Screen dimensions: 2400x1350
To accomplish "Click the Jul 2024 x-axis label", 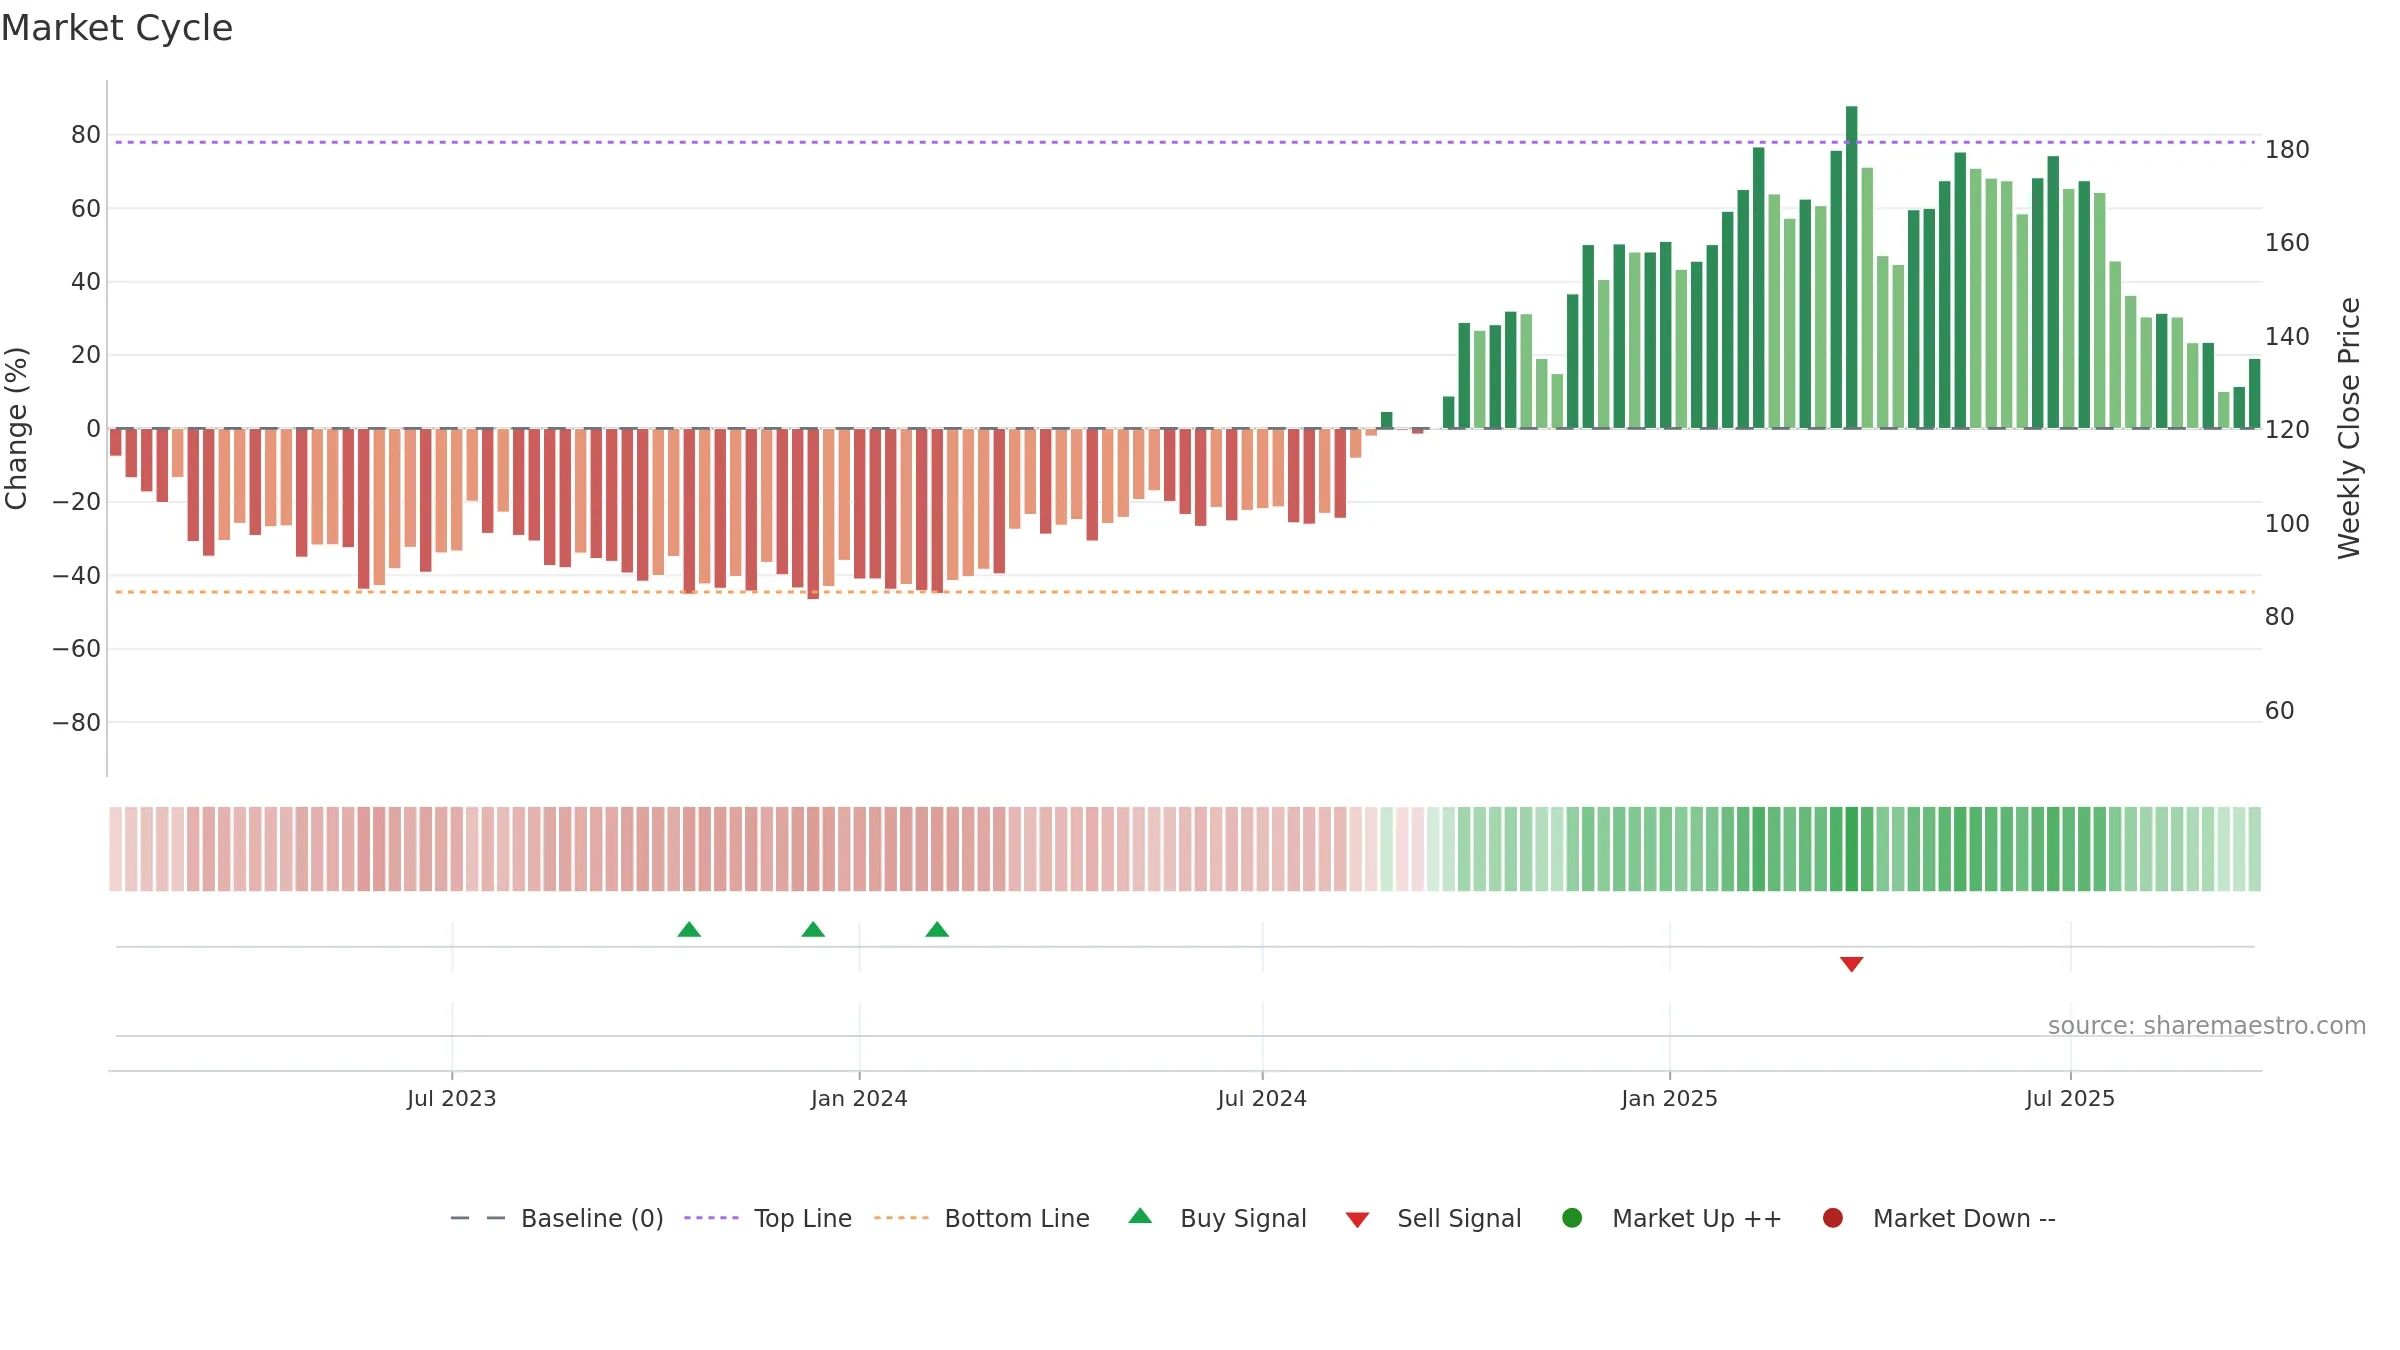I will (1262, 1098).
